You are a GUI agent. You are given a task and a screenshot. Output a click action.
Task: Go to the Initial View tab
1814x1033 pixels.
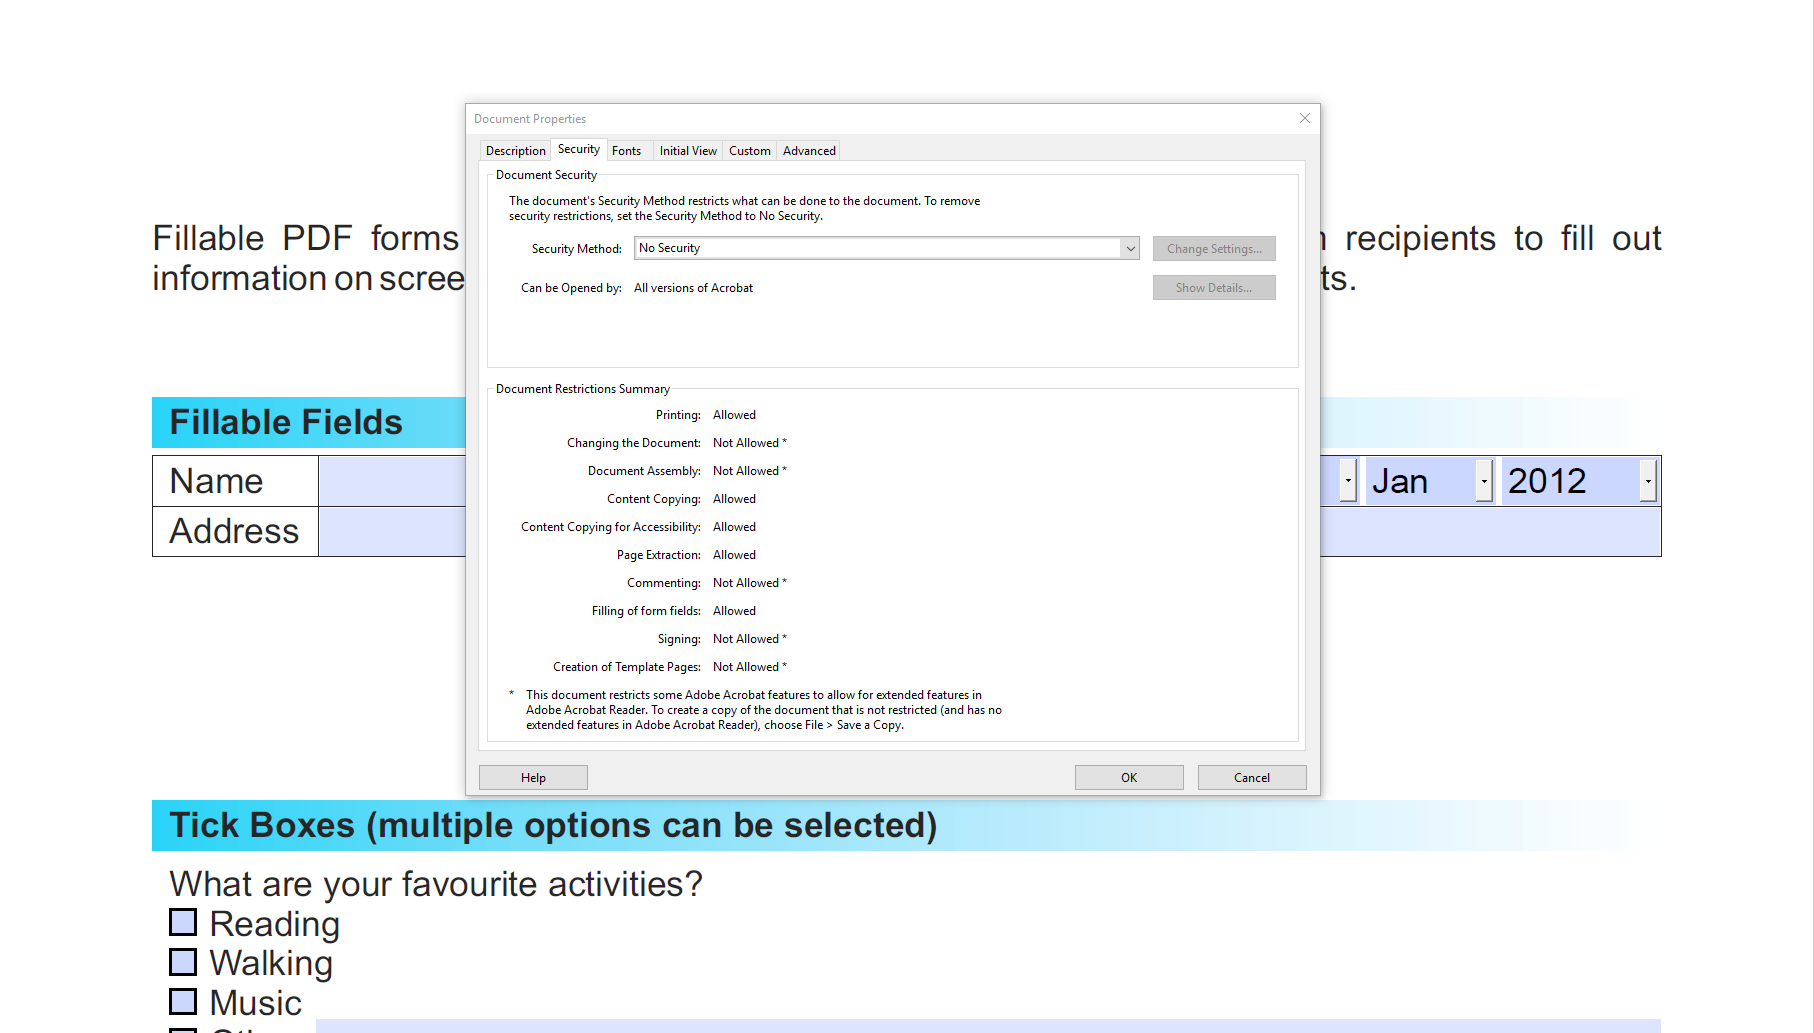coord(687,151)
